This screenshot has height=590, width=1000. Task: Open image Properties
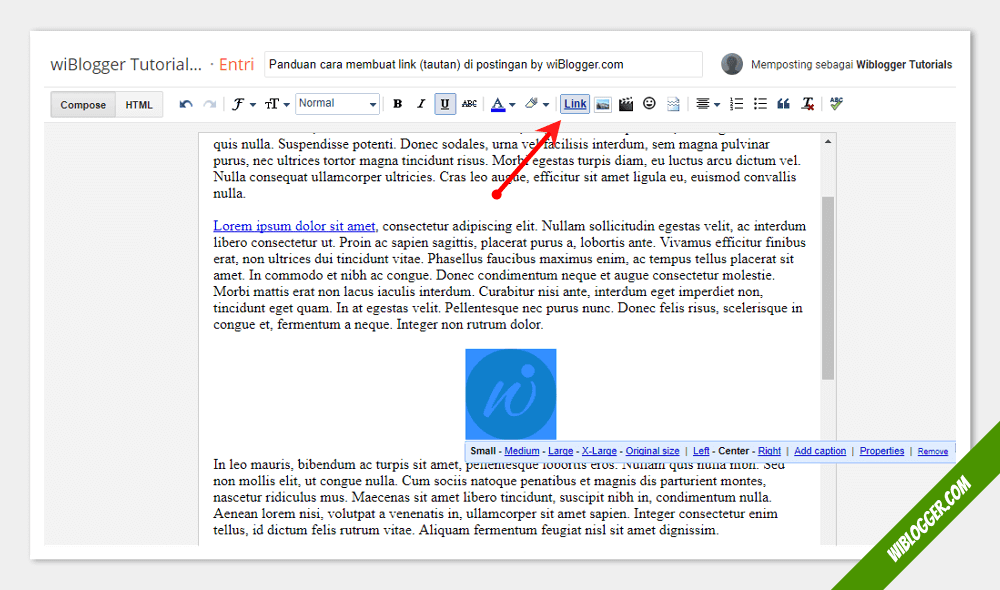882,451
